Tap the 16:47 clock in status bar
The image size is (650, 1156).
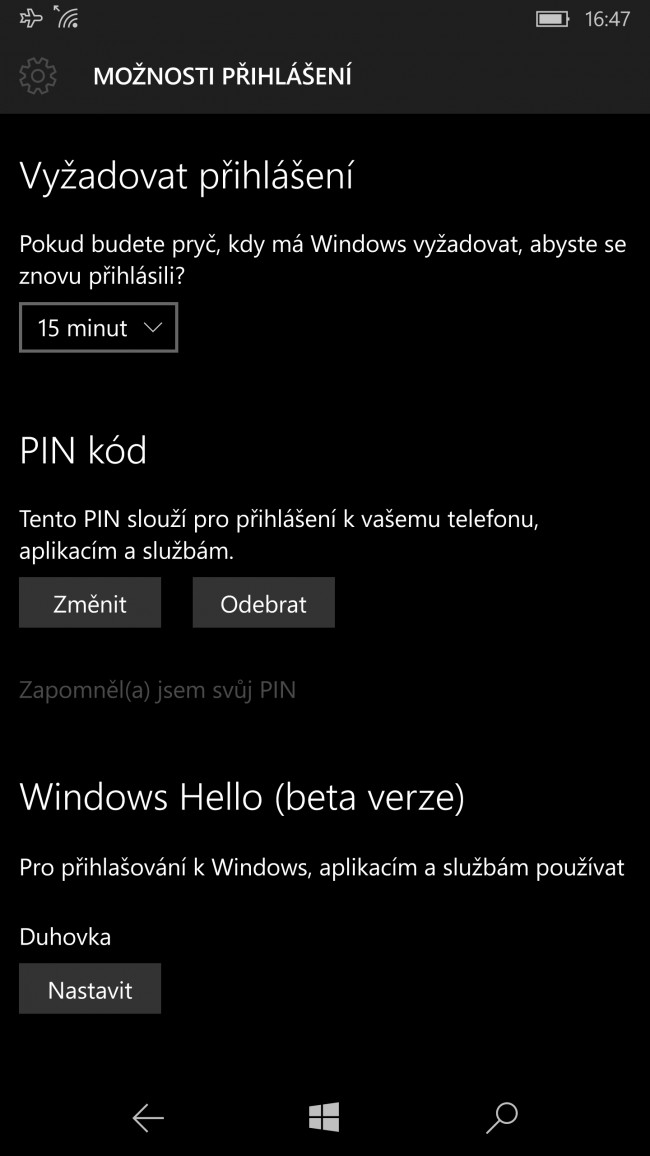[x=607, y=18]
